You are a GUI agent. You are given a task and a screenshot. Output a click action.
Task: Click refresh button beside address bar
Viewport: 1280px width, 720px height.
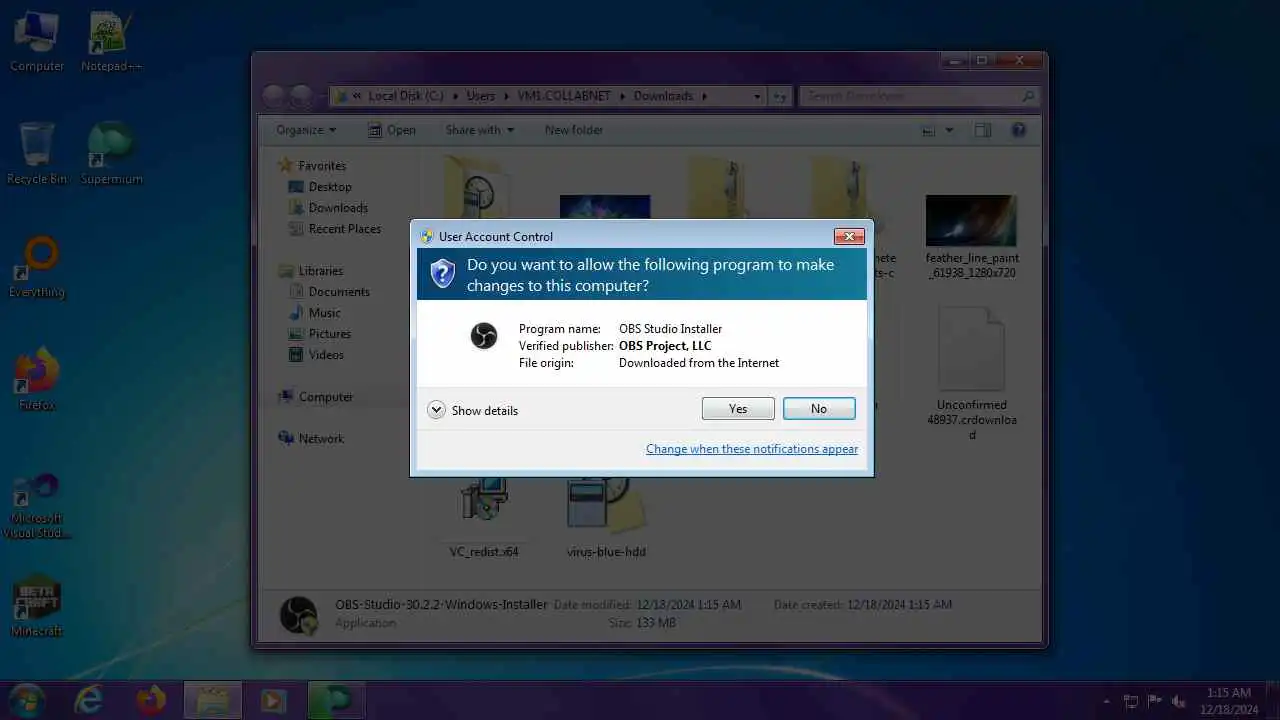tap(780, 96)
